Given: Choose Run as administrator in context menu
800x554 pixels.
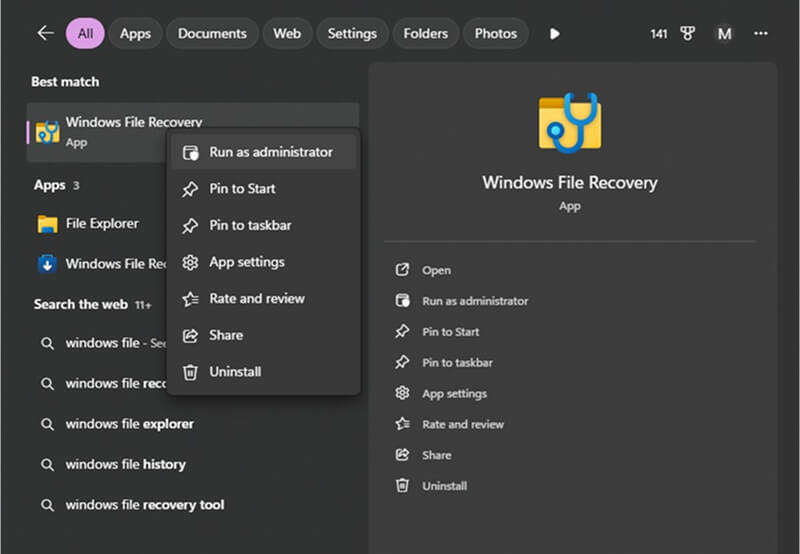Looking at the screenshot, I should [x=264, y=152].
